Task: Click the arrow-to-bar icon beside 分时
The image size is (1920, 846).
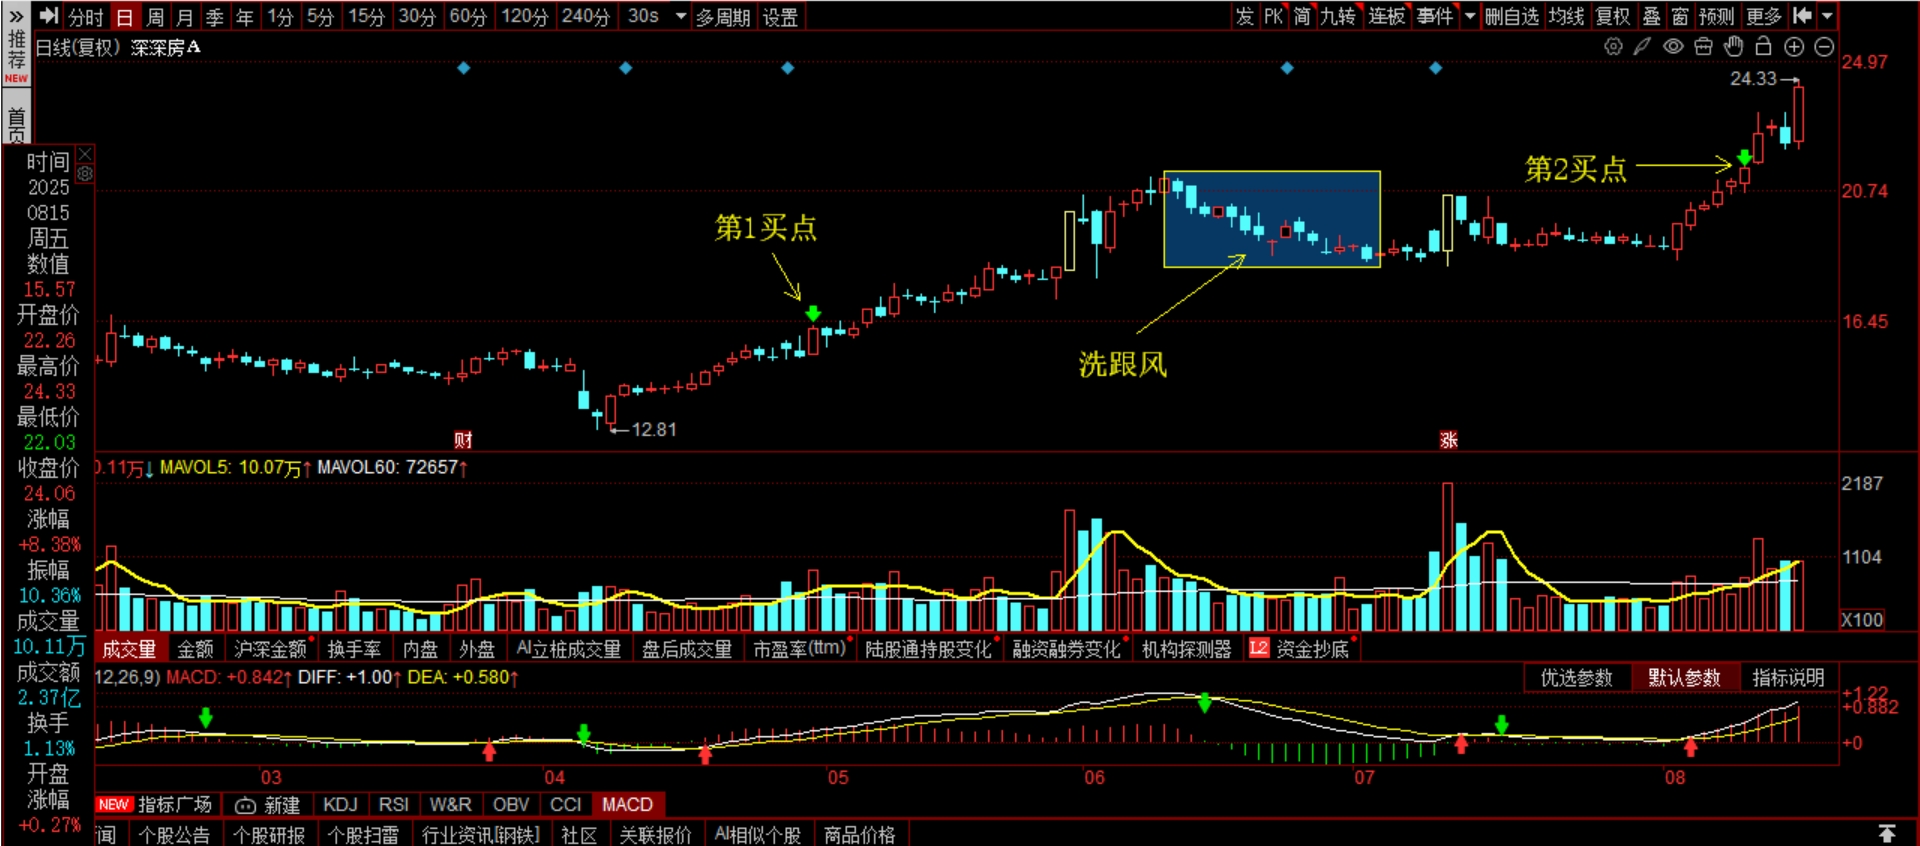Action: pos(49,15)
